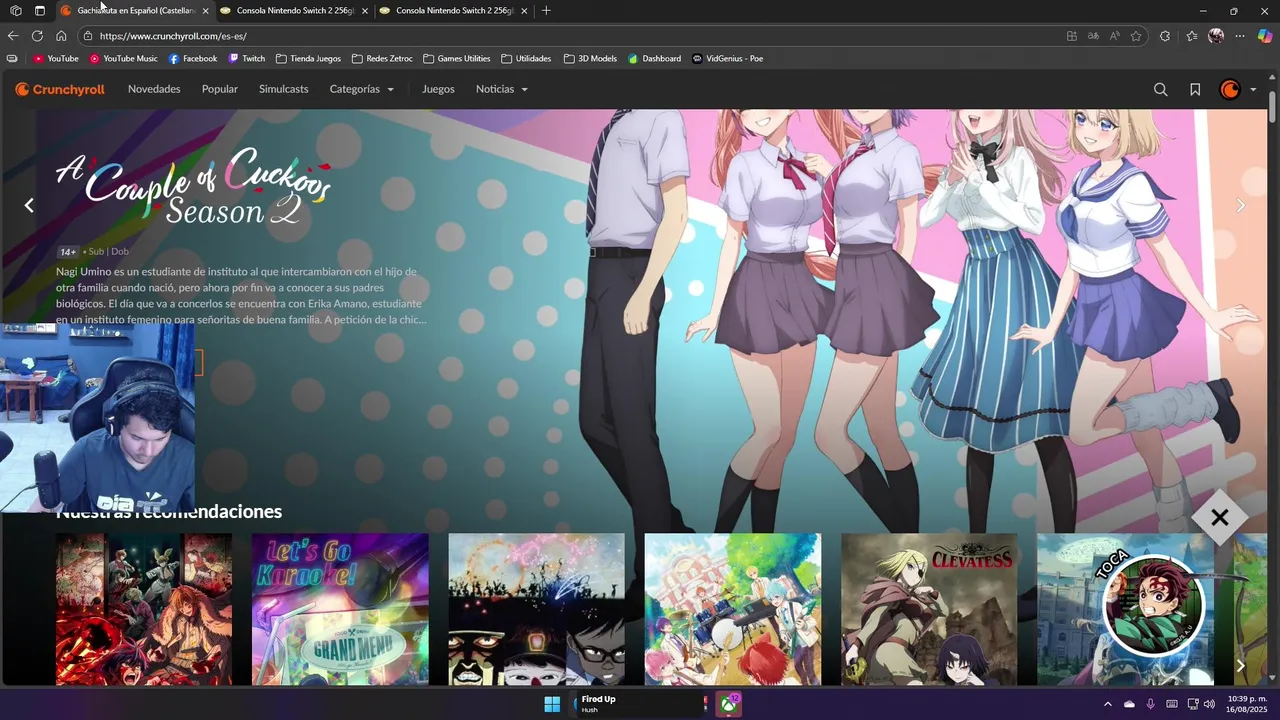Expand the 3D Models bookmark folder
The height and width of the screenshot is (720, 1280).
590,58
